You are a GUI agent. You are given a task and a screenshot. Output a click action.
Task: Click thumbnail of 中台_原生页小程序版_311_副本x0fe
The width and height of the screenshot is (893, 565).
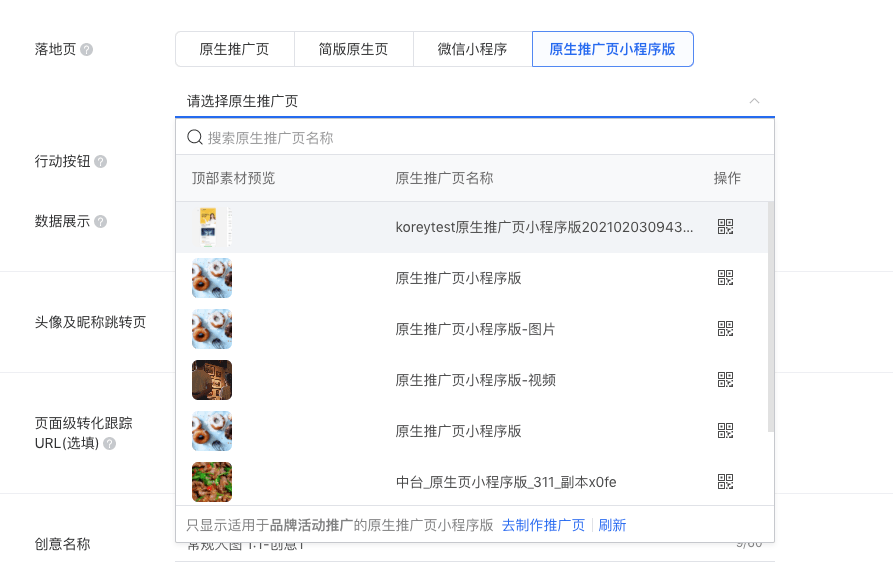pyautogui.click(x=212, y=482)
